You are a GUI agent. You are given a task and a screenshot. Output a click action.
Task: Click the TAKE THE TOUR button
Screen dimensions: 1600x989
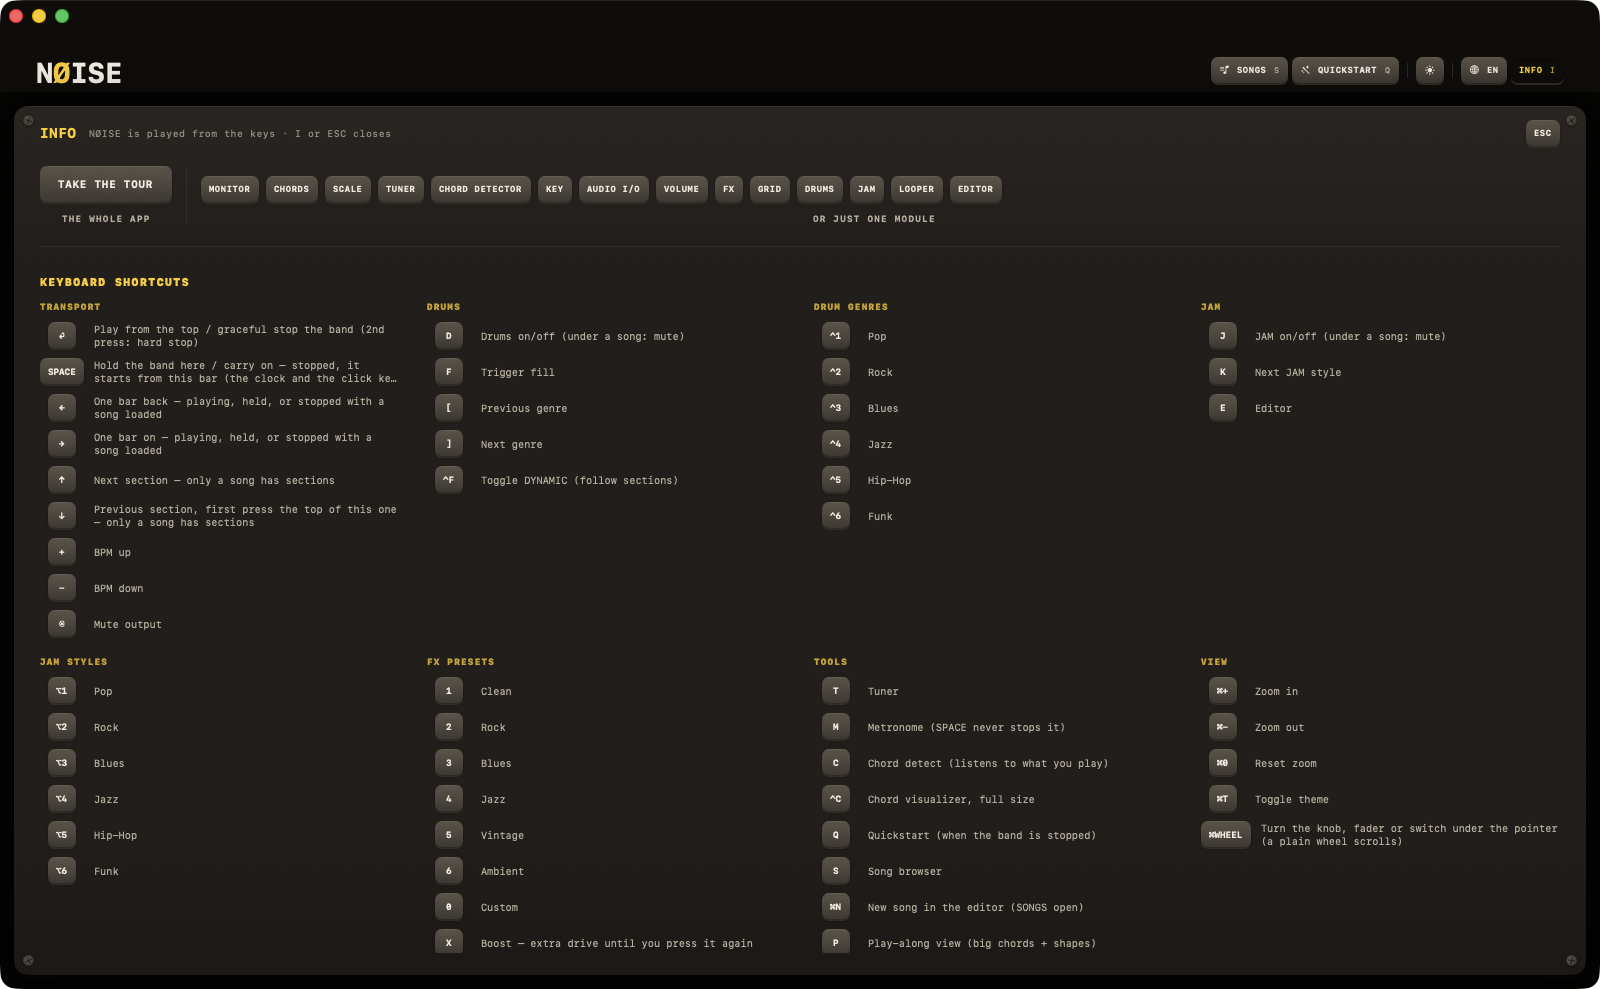(x=106, y=184)
